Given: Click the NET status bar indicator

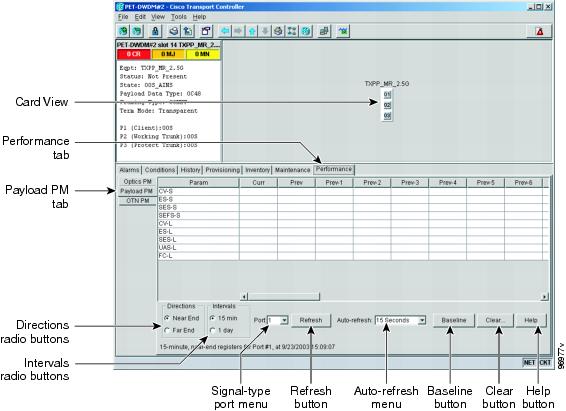Looking at the screenshot, I should (x=529, y=362).
